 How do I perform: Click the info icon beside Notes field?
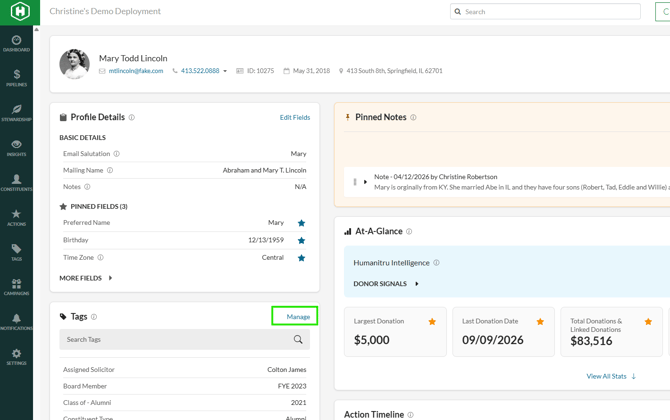click(x=87, y=187)
